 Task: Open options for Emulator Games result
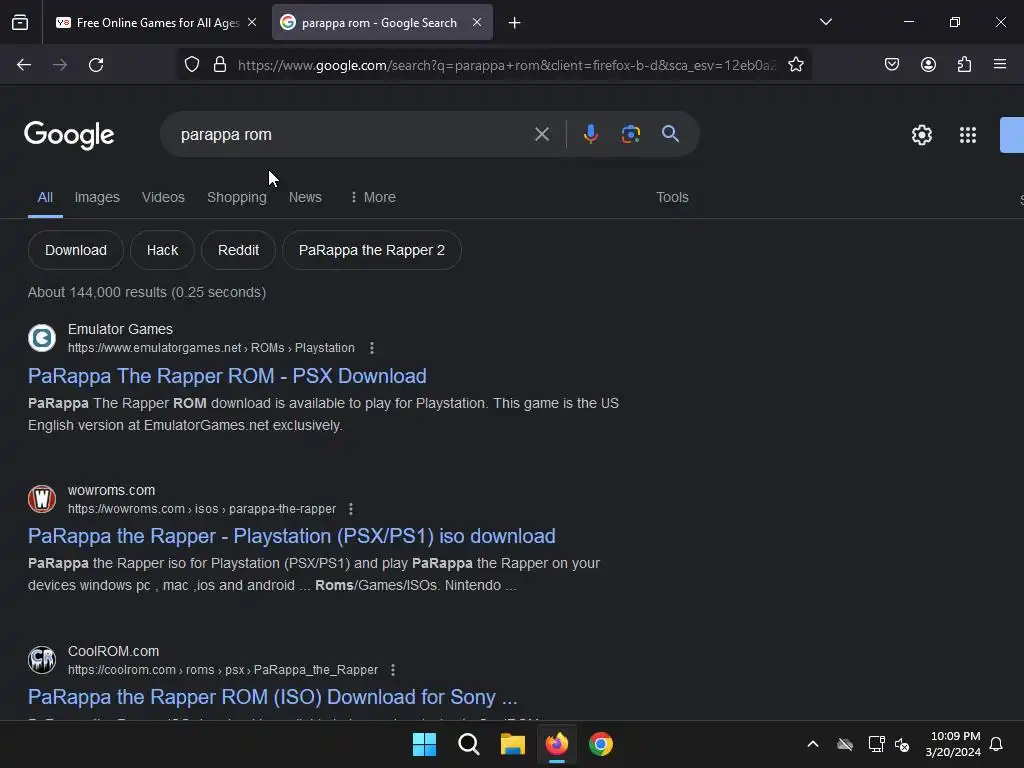tap(372, 348)
